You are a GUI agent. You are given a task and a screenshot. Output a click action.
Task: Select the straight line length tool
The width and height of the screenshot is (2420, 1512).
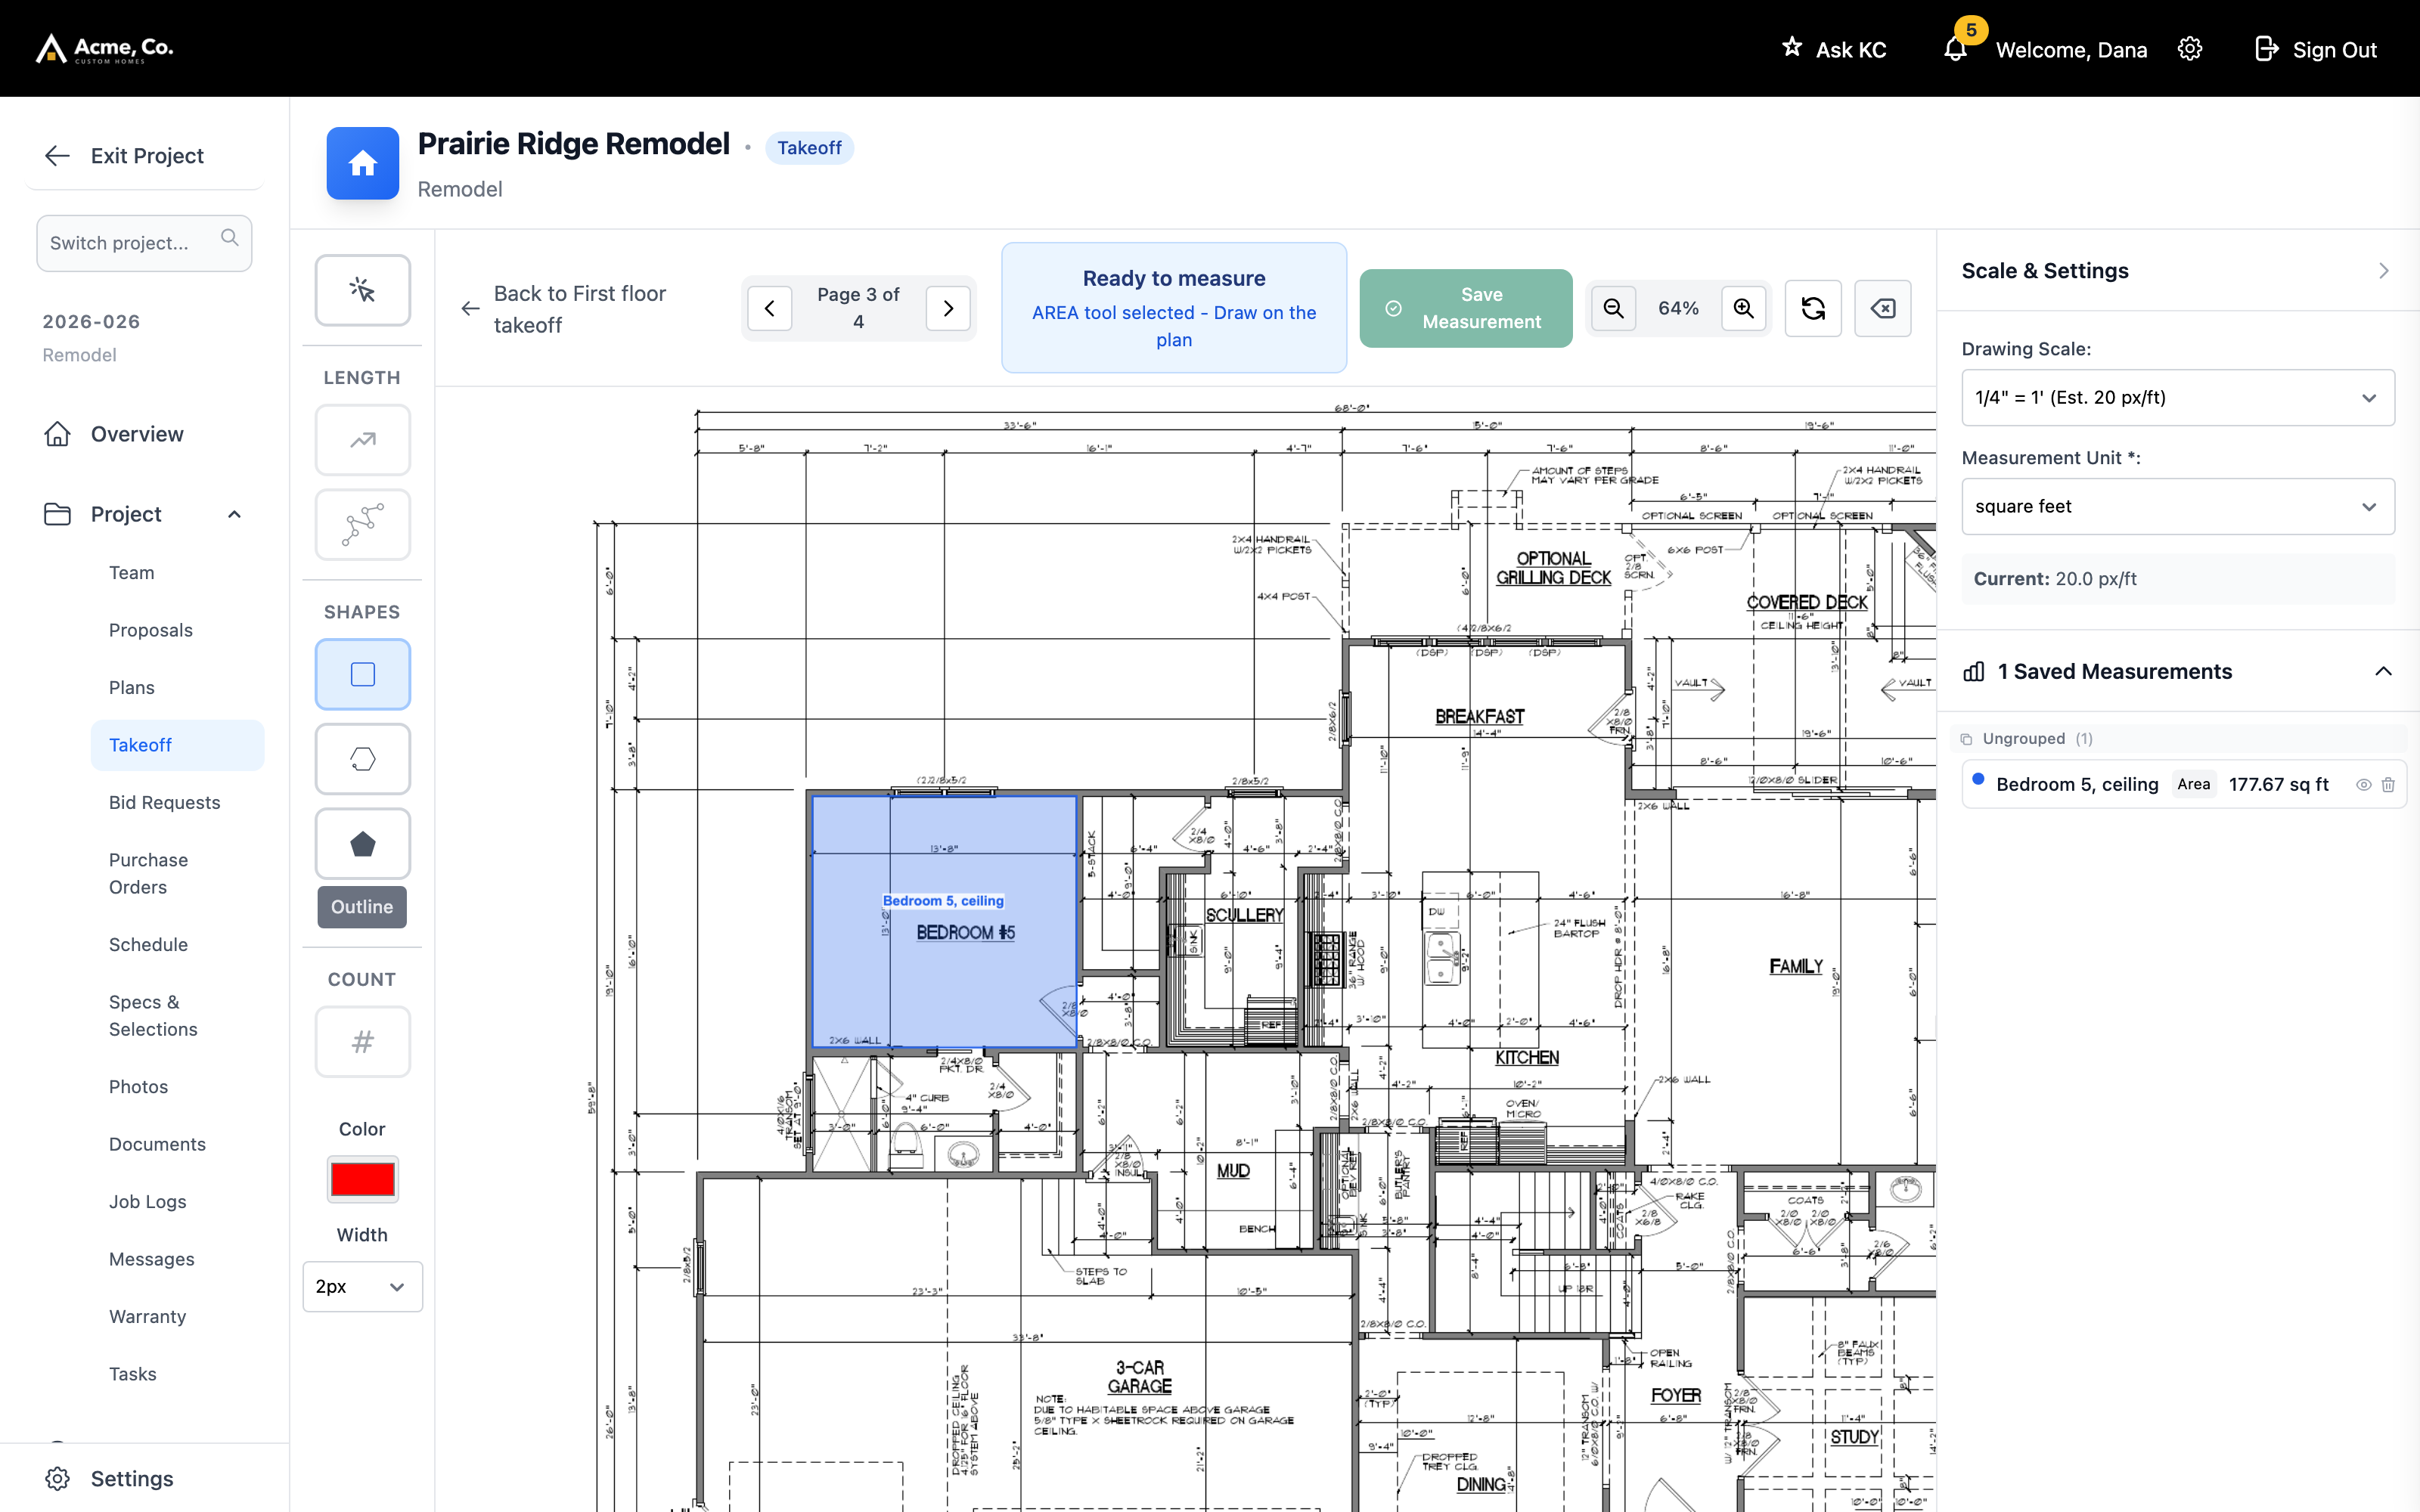362,440
